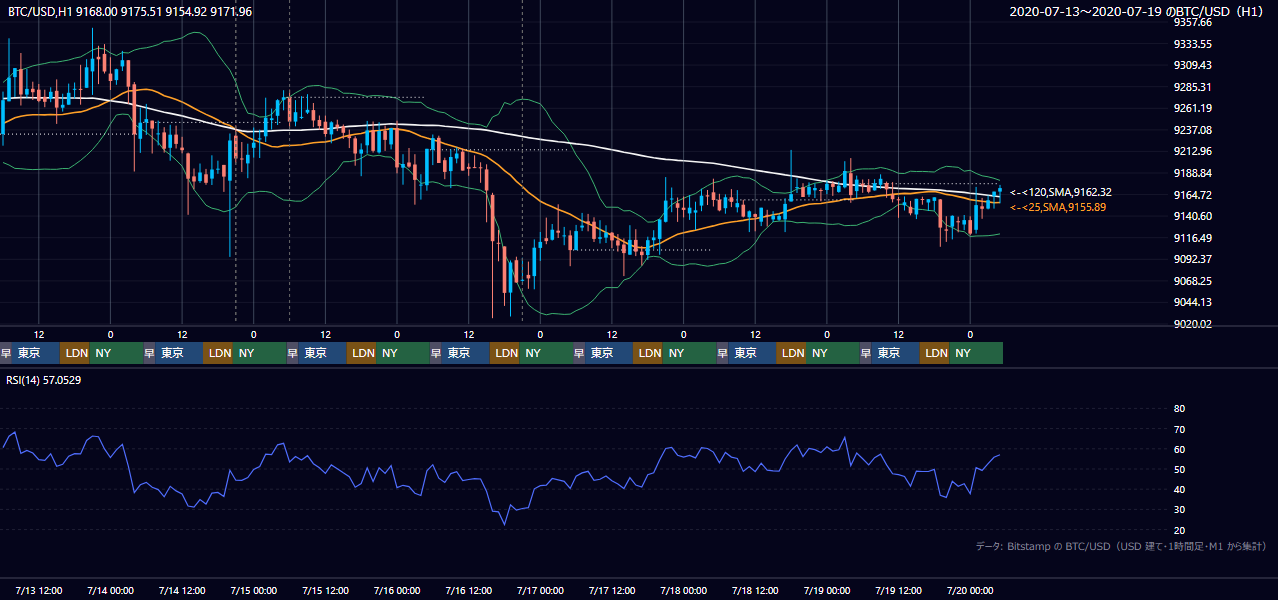Image resolution: width=1278 pixels, height=600 pixels.
Task: Select the 7/14 12:00 date label
Action: pos(183,590)
